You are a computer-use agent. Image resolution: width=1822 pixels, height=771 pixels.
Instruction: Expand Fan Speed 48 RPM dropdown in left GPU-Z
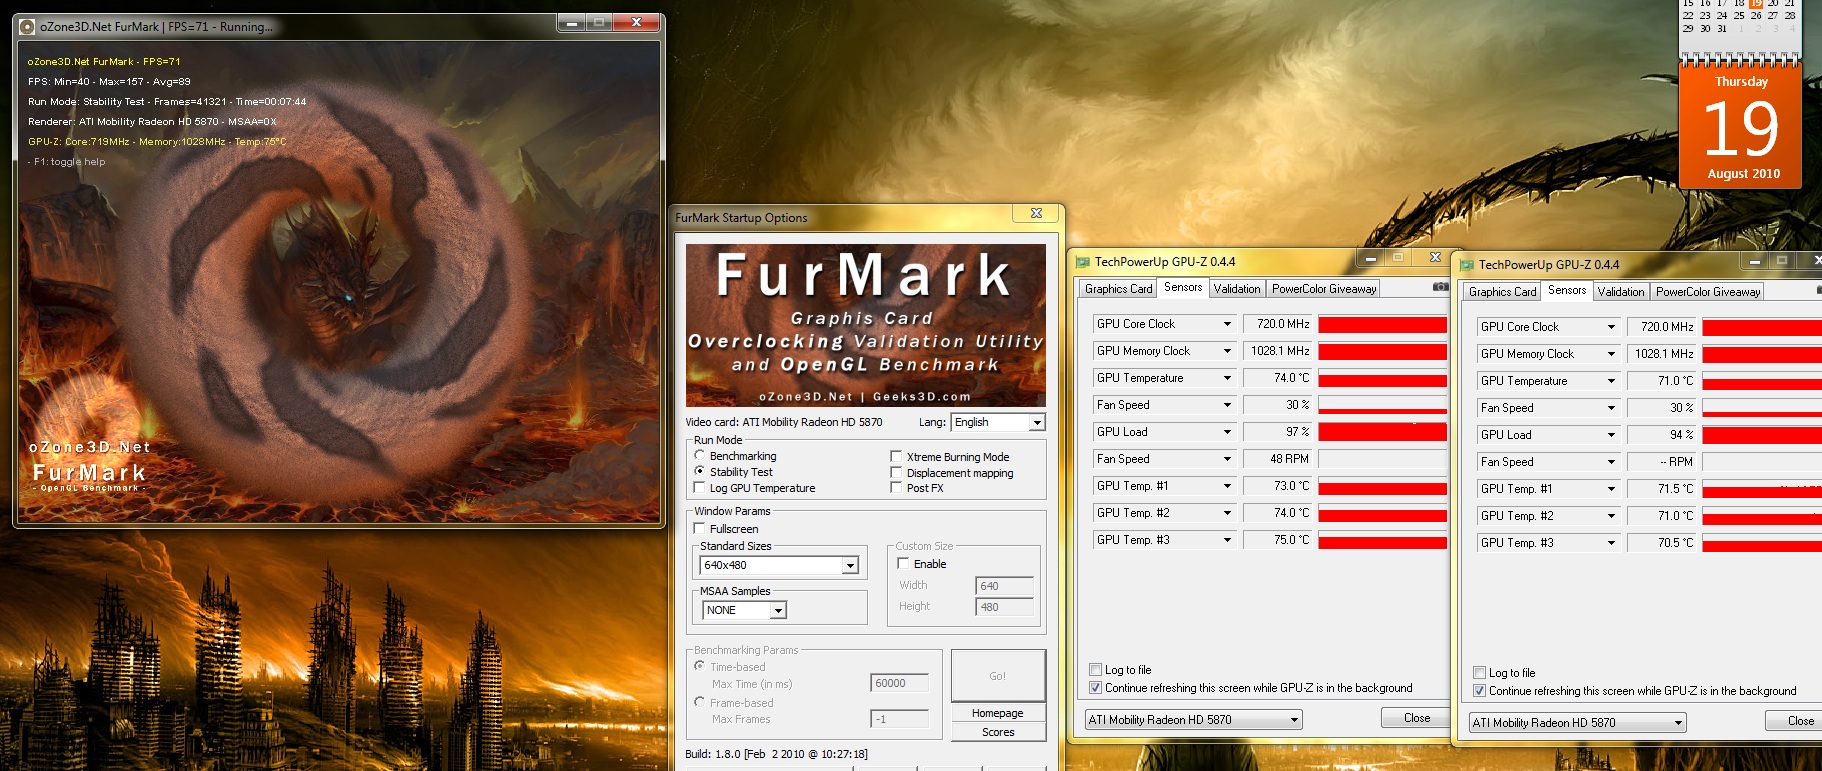(1227, 459)
